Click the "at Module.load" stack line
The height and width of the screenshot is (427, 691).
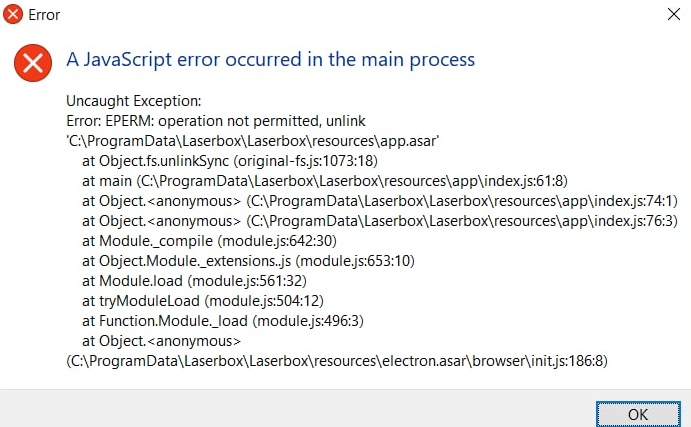pyautogui.click(x=194, y=281)
